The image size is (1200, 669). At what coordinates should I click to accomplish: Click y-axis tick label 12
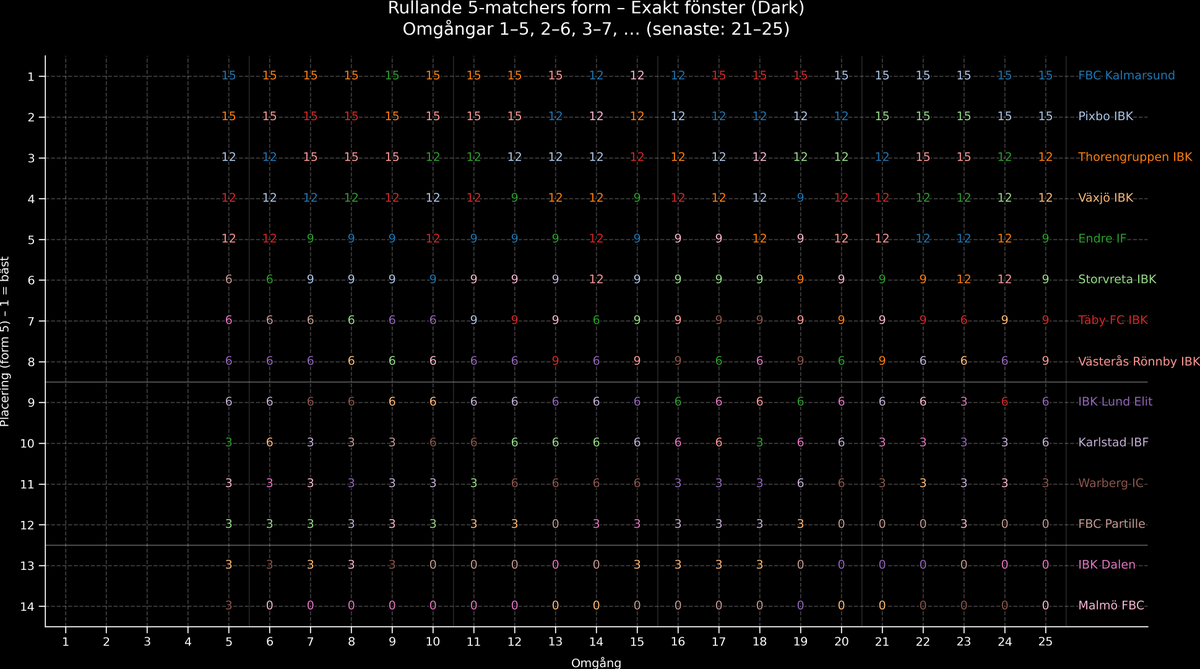click(28, 524)
